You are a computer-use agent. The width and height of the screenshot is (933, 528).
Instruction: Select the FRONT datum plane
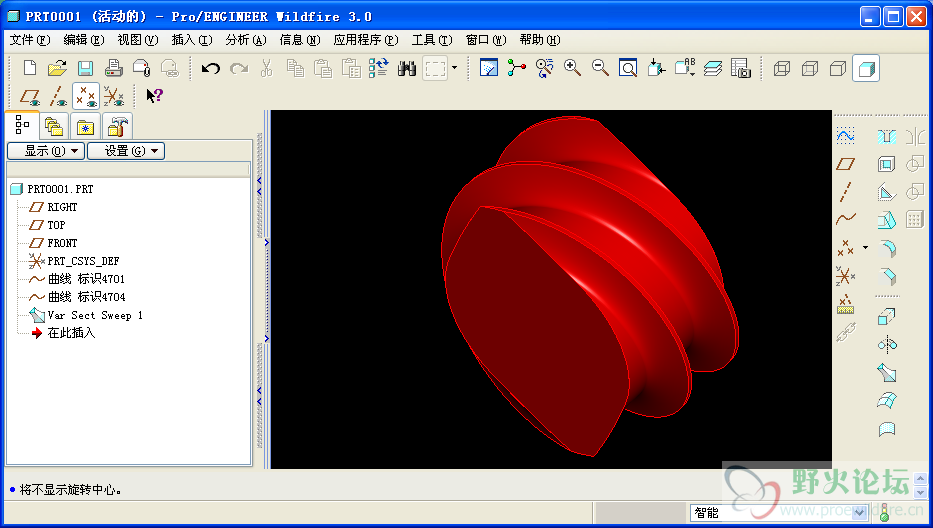[62, 243]
